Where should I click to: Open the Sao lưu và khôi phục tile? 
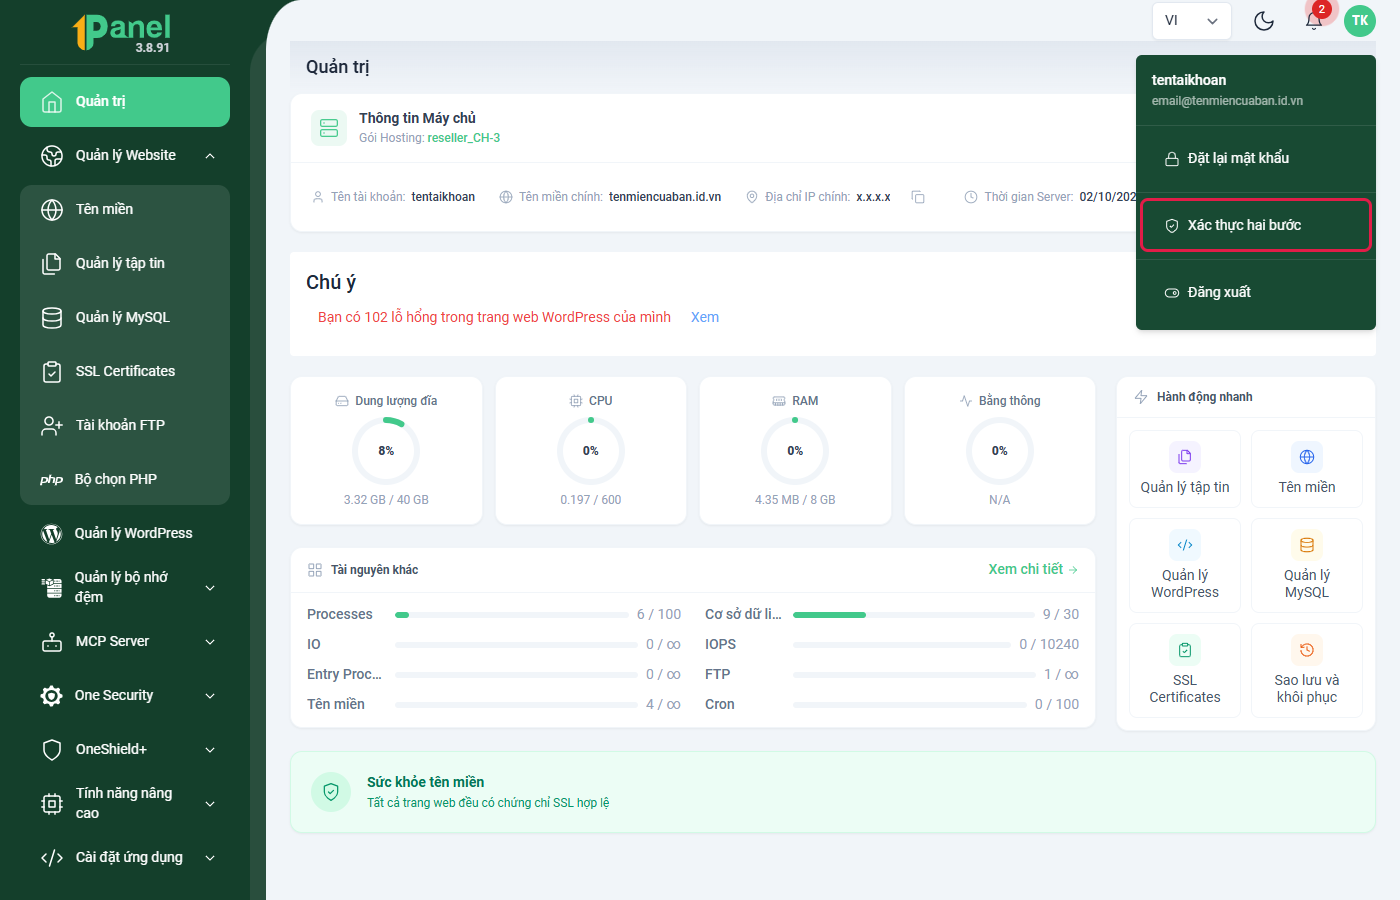tap(1307, 670)
